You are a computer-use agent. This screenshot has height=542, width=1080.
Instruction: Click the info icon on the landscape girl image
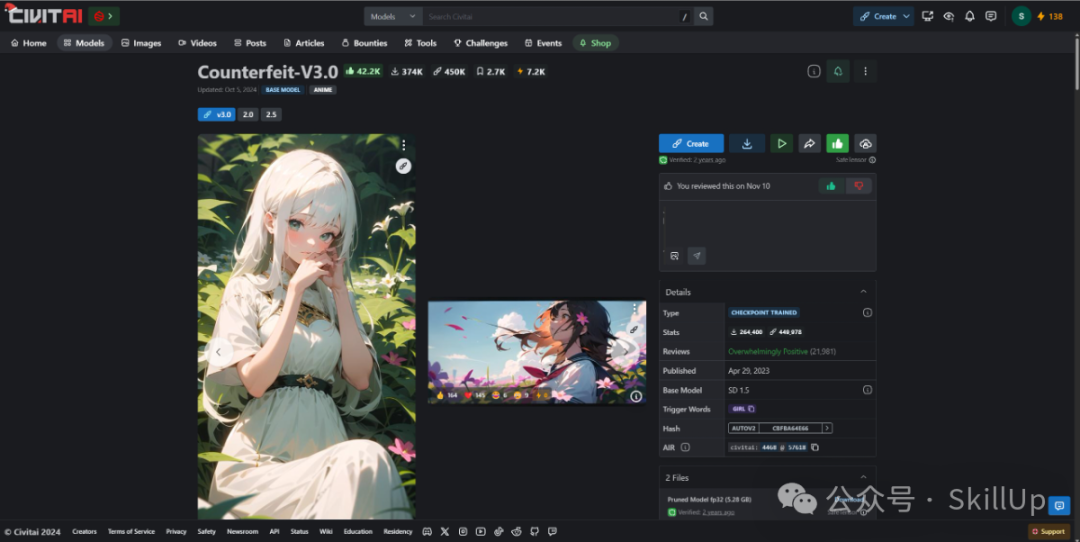[636, 396]
